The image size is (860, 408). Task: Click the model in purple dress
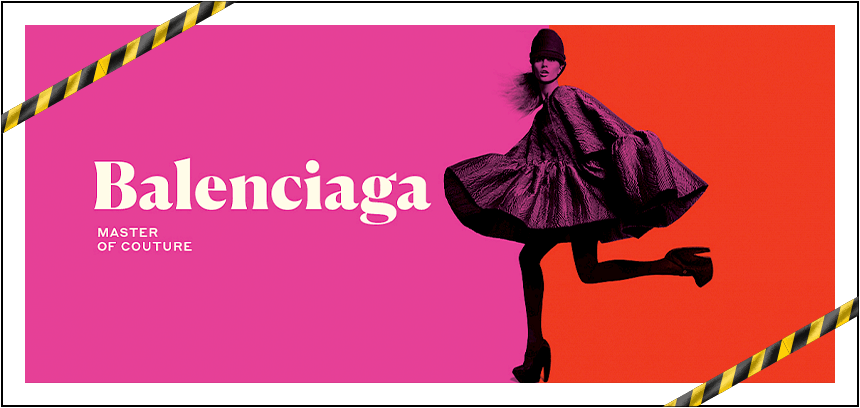(x=578, y=206)
